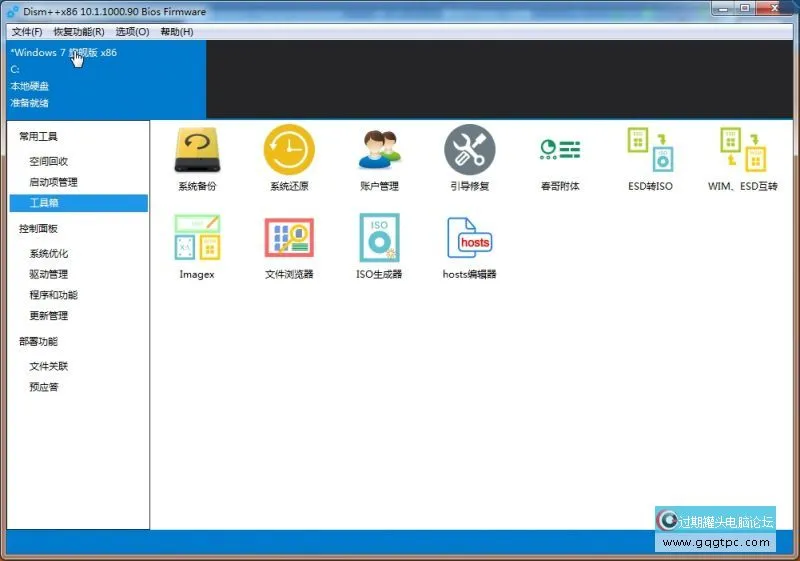The width and height of the screenshot is (800, 561).
Task: Open 更新管理 in the sidebar
Action: point(49,316)
